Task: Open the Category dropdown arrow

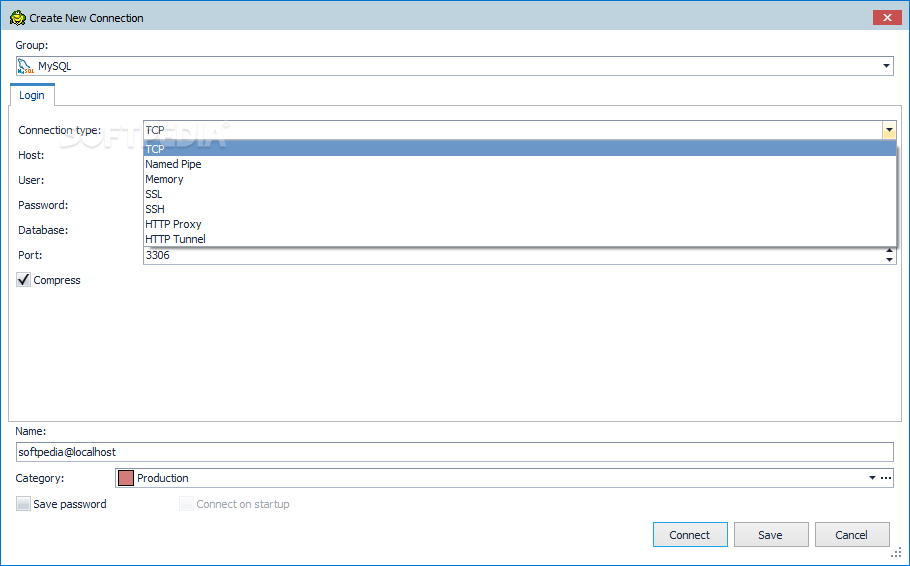Action: [x=872, y=478]
